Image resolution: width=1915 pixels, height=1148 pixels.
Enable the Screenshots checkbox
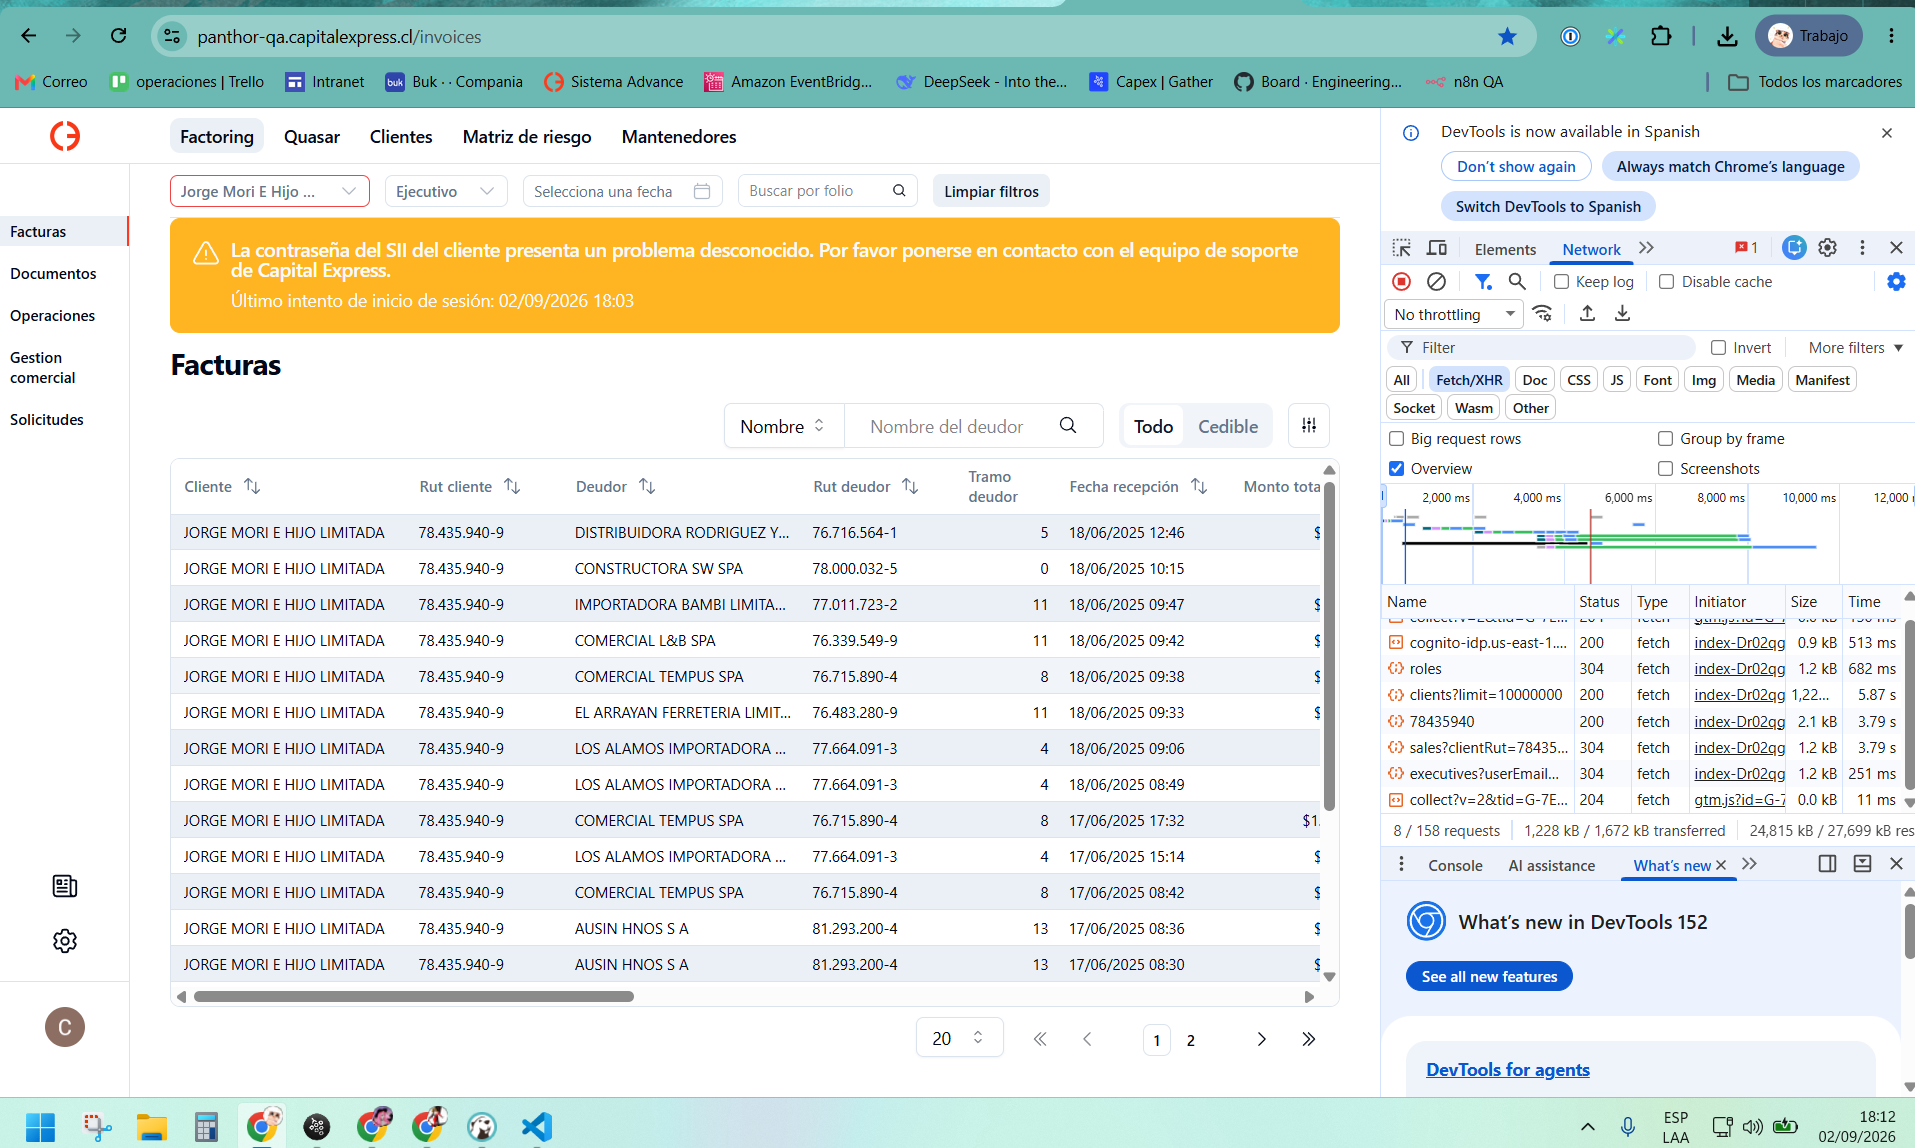1665,469
